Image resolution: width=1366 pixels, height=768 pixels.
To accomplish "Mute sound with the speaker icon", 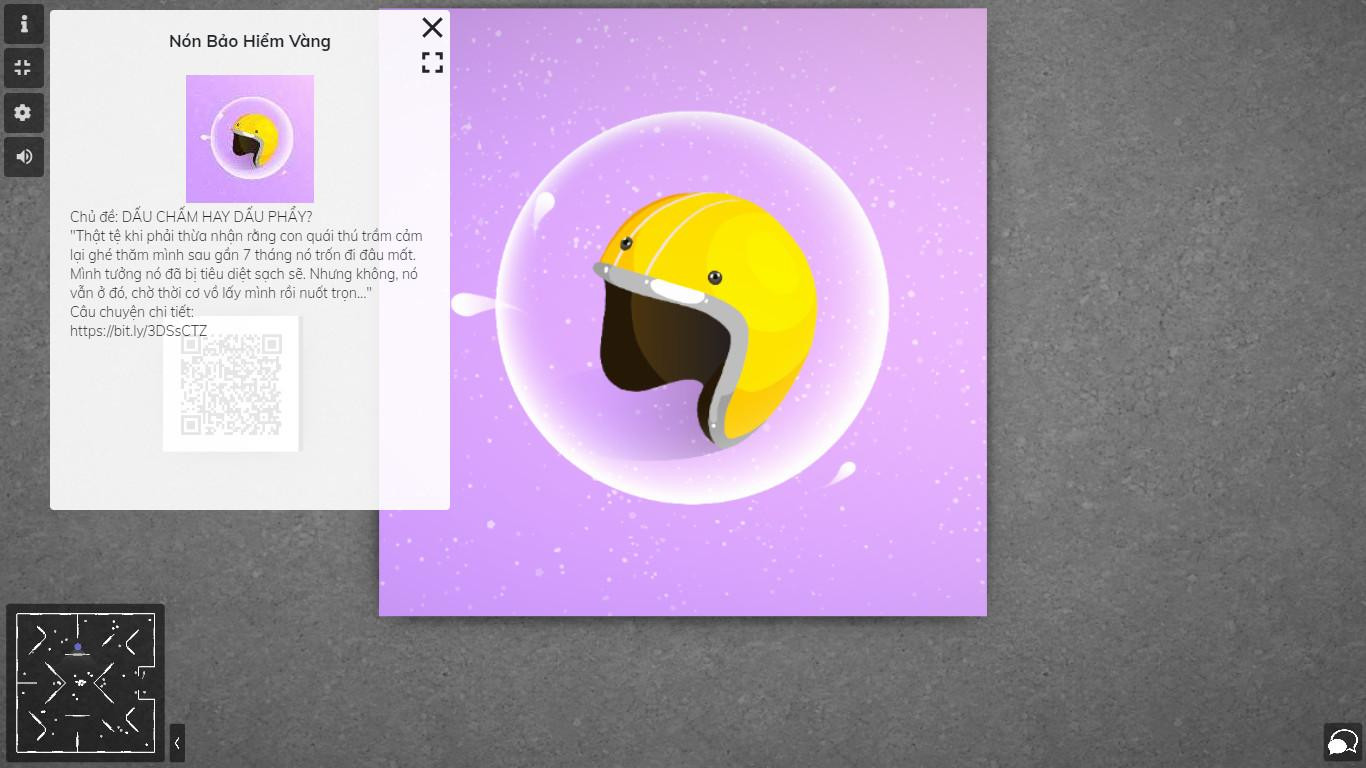I will pyautogui.click(x=24, y=157).
